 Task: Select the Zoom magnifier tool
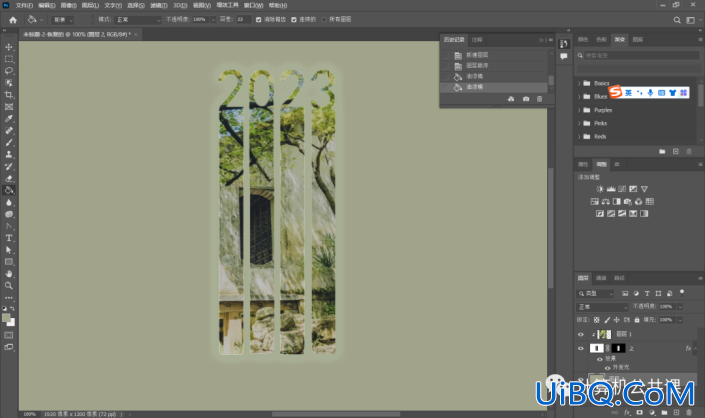pos(9,285)
